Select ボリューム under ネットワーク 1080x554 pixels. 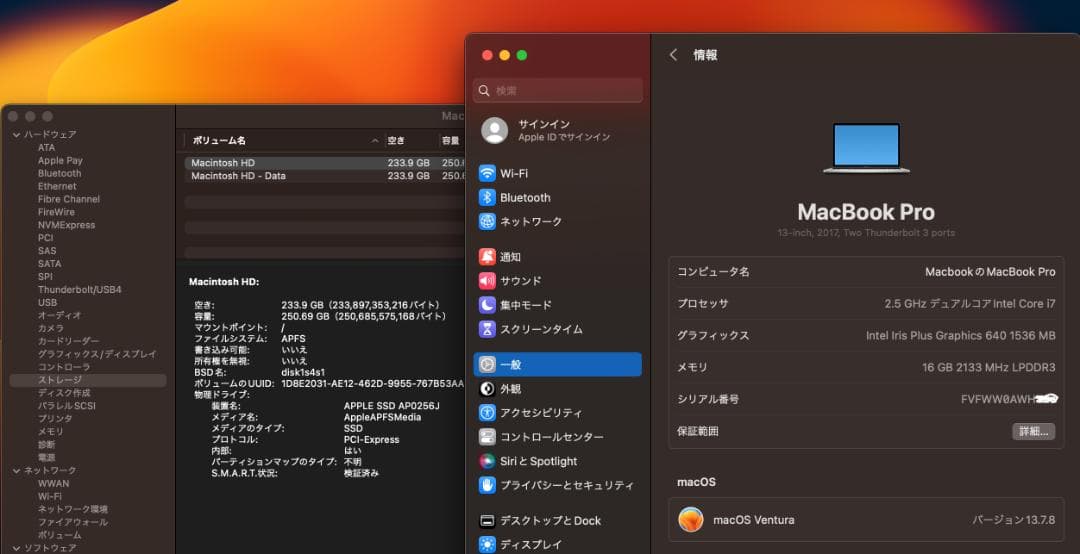59,535
